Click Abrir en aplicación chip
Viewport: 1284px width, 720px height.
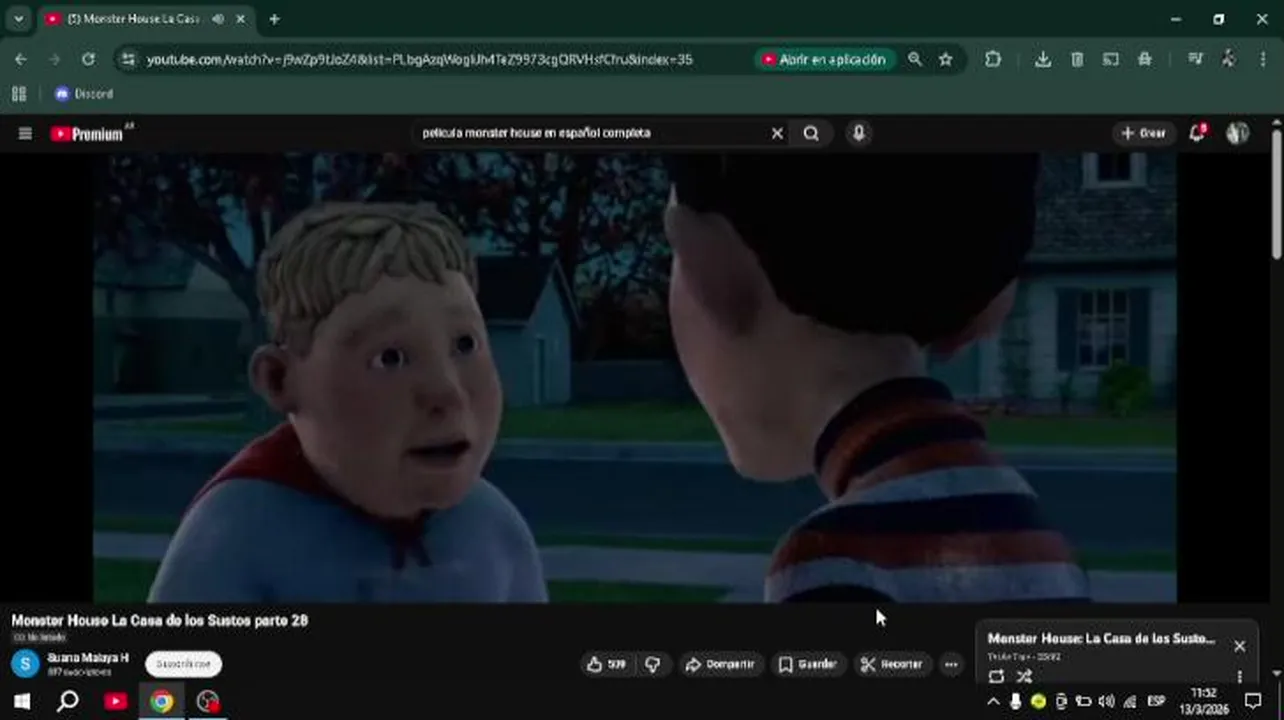click(x=825, y=60)
